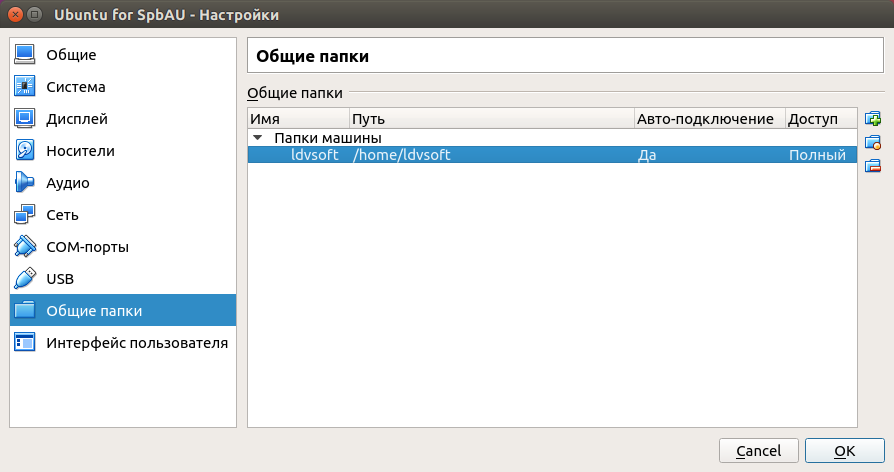Click the chip icon beside Система
Screen dimensions: 894x472
click(25, 87)
